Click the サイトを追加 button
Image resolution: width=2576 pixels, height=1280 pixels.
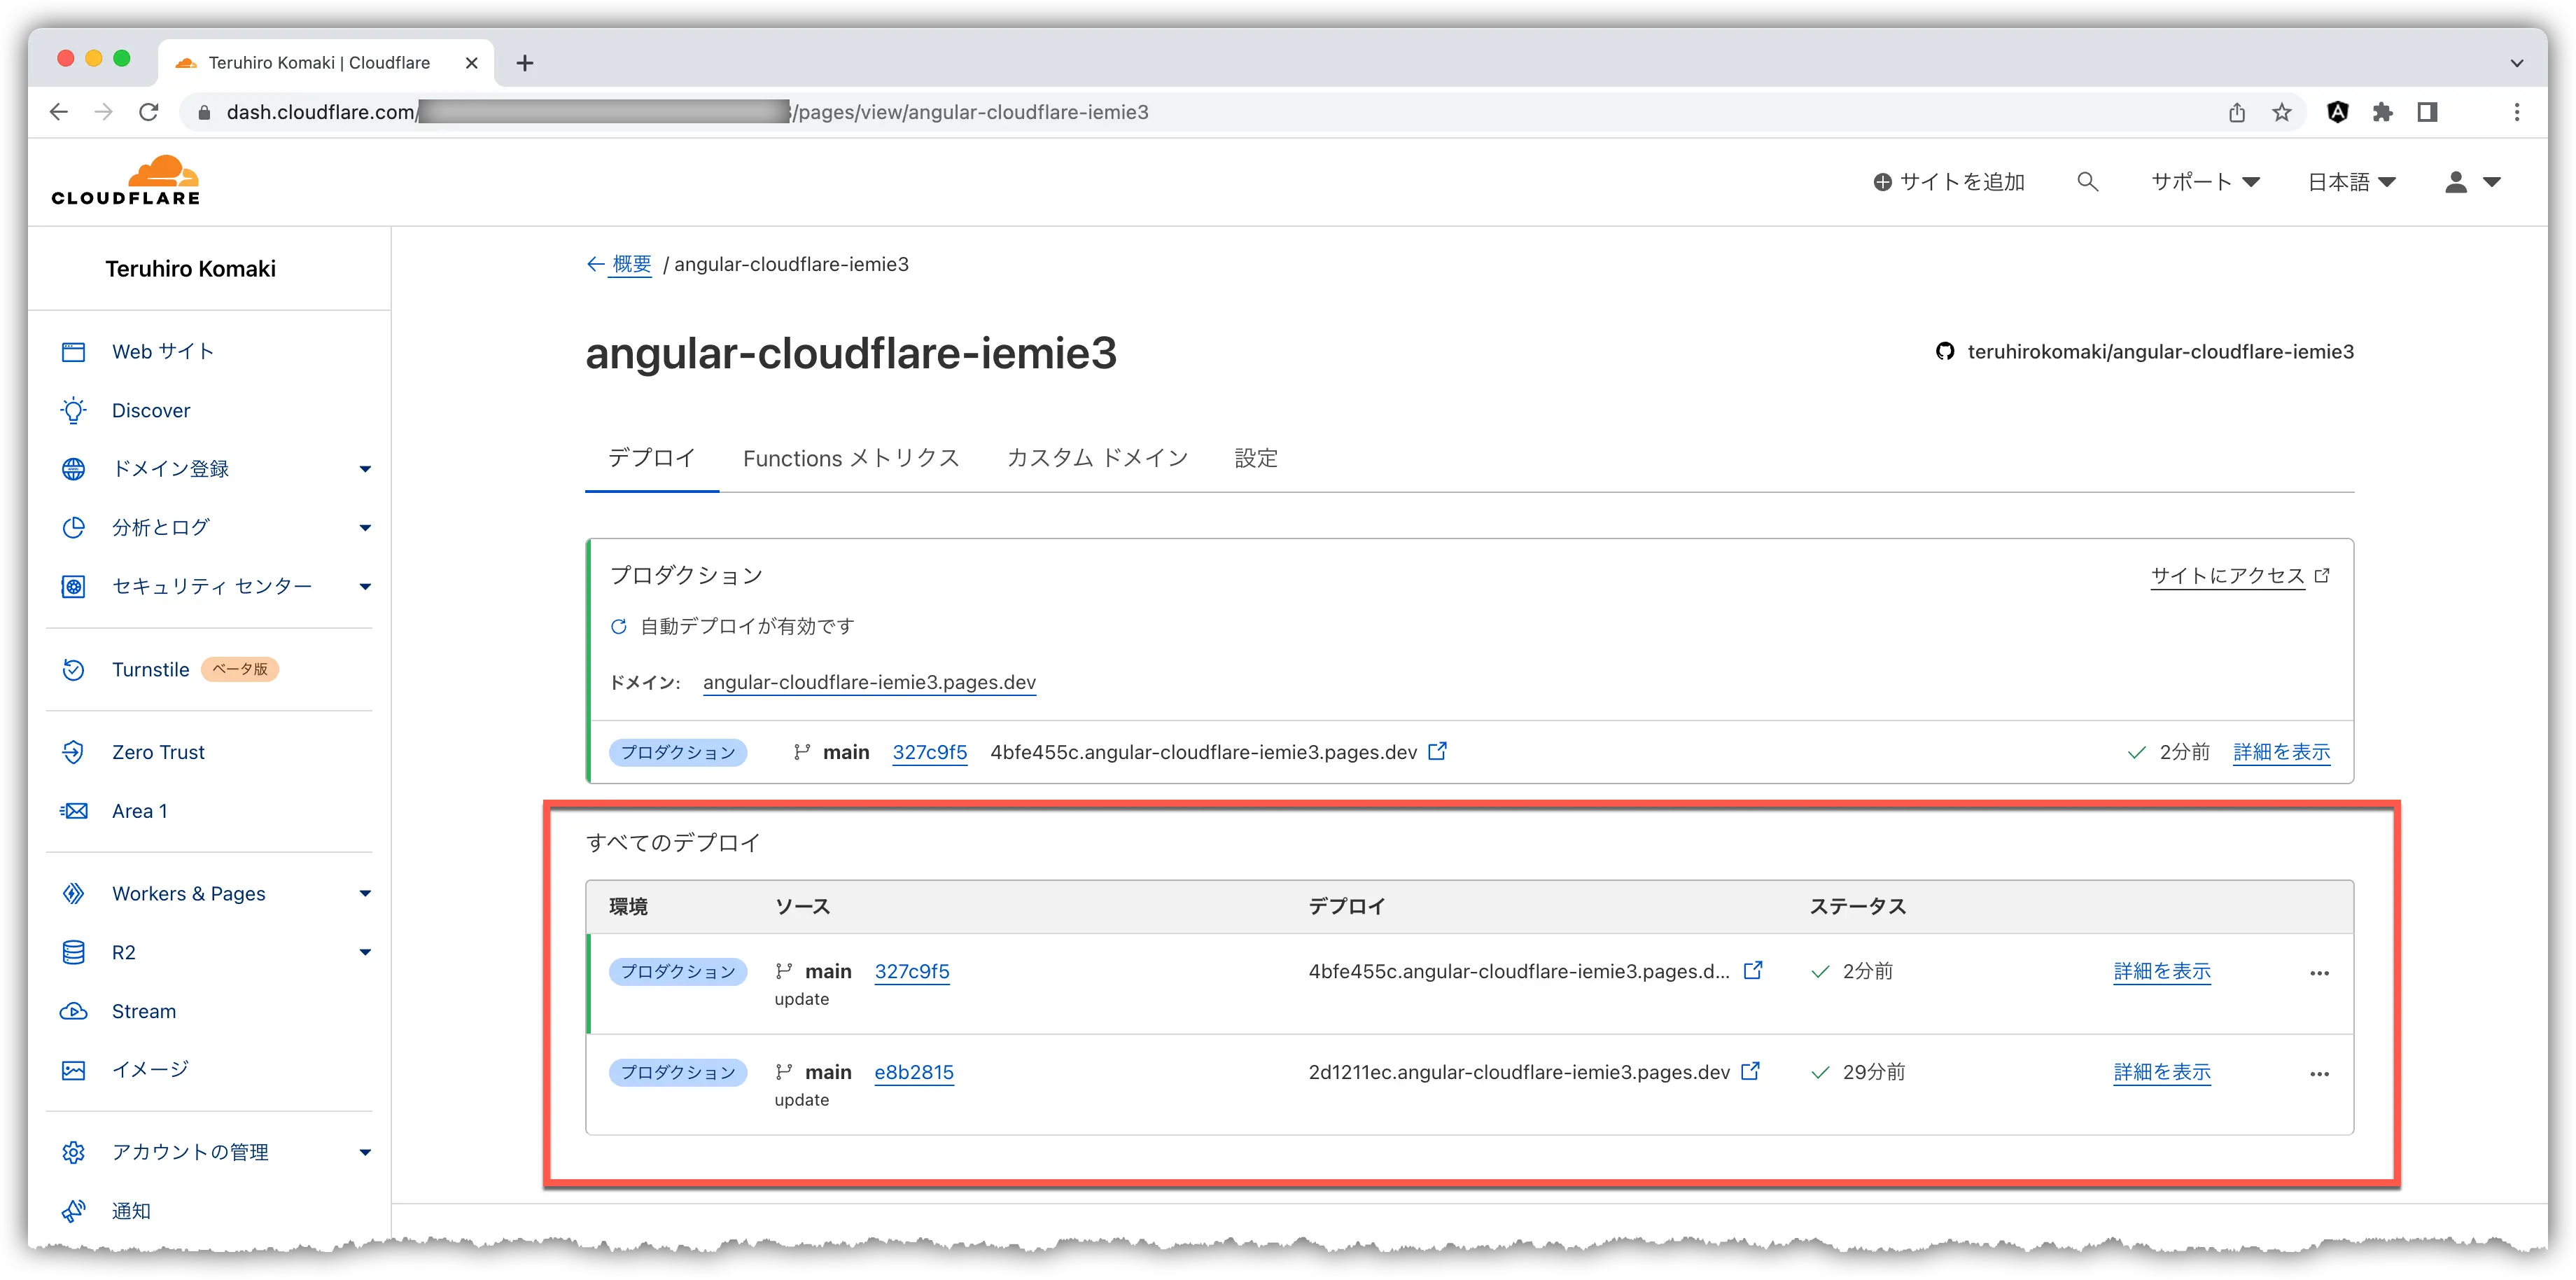coord(1950,181)
